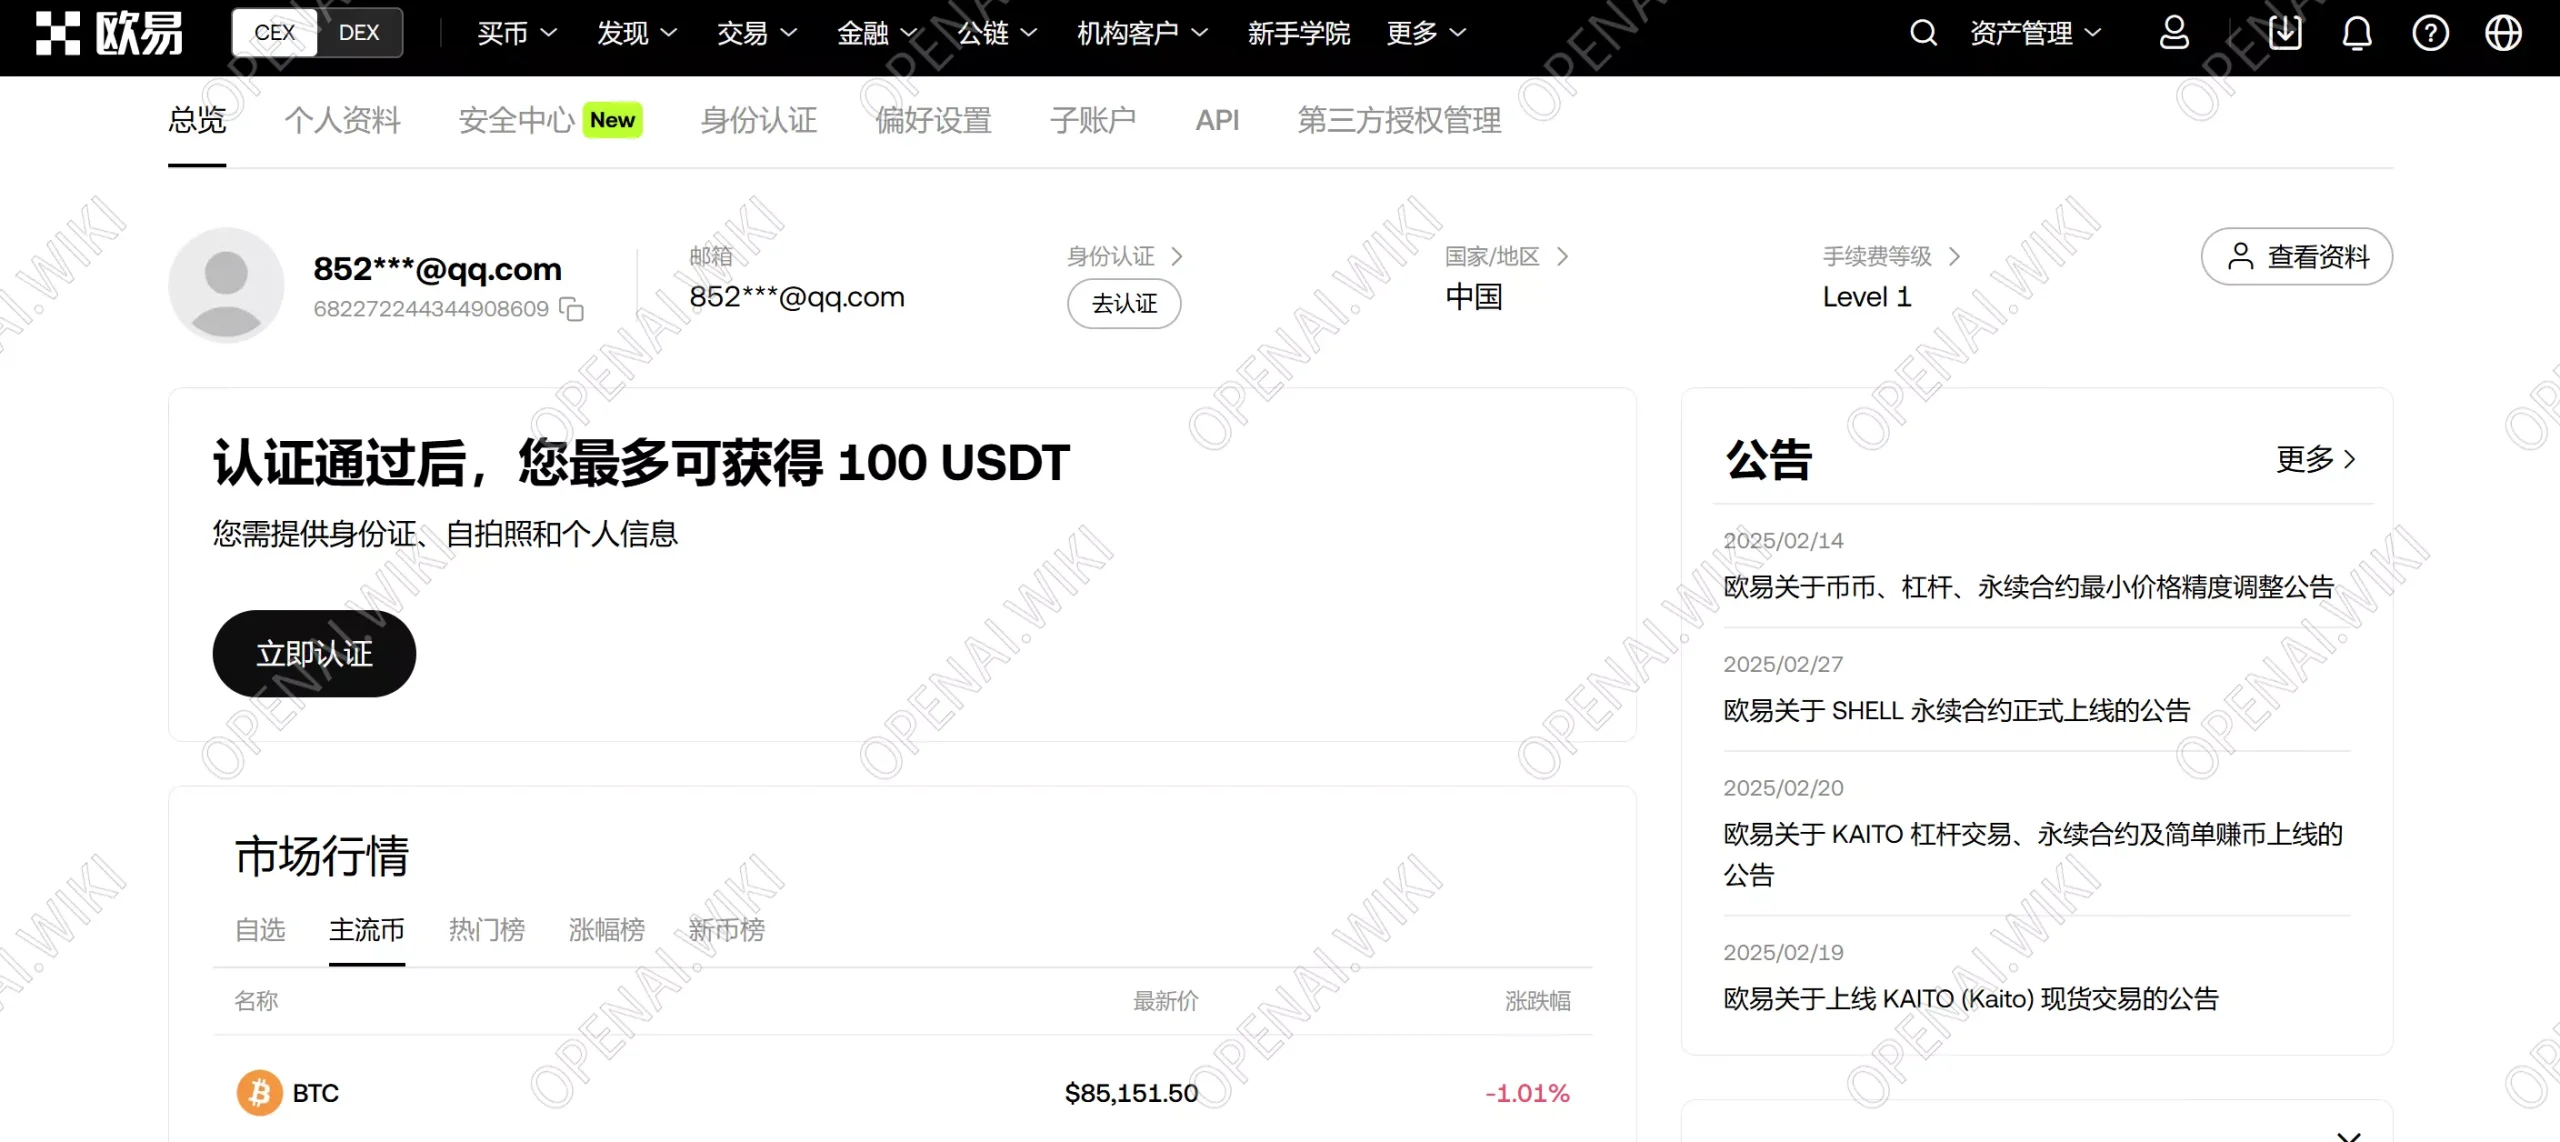Open the search magnifier icon
Viewport: 2560px width, 1142px height.
pos(1923,33)
